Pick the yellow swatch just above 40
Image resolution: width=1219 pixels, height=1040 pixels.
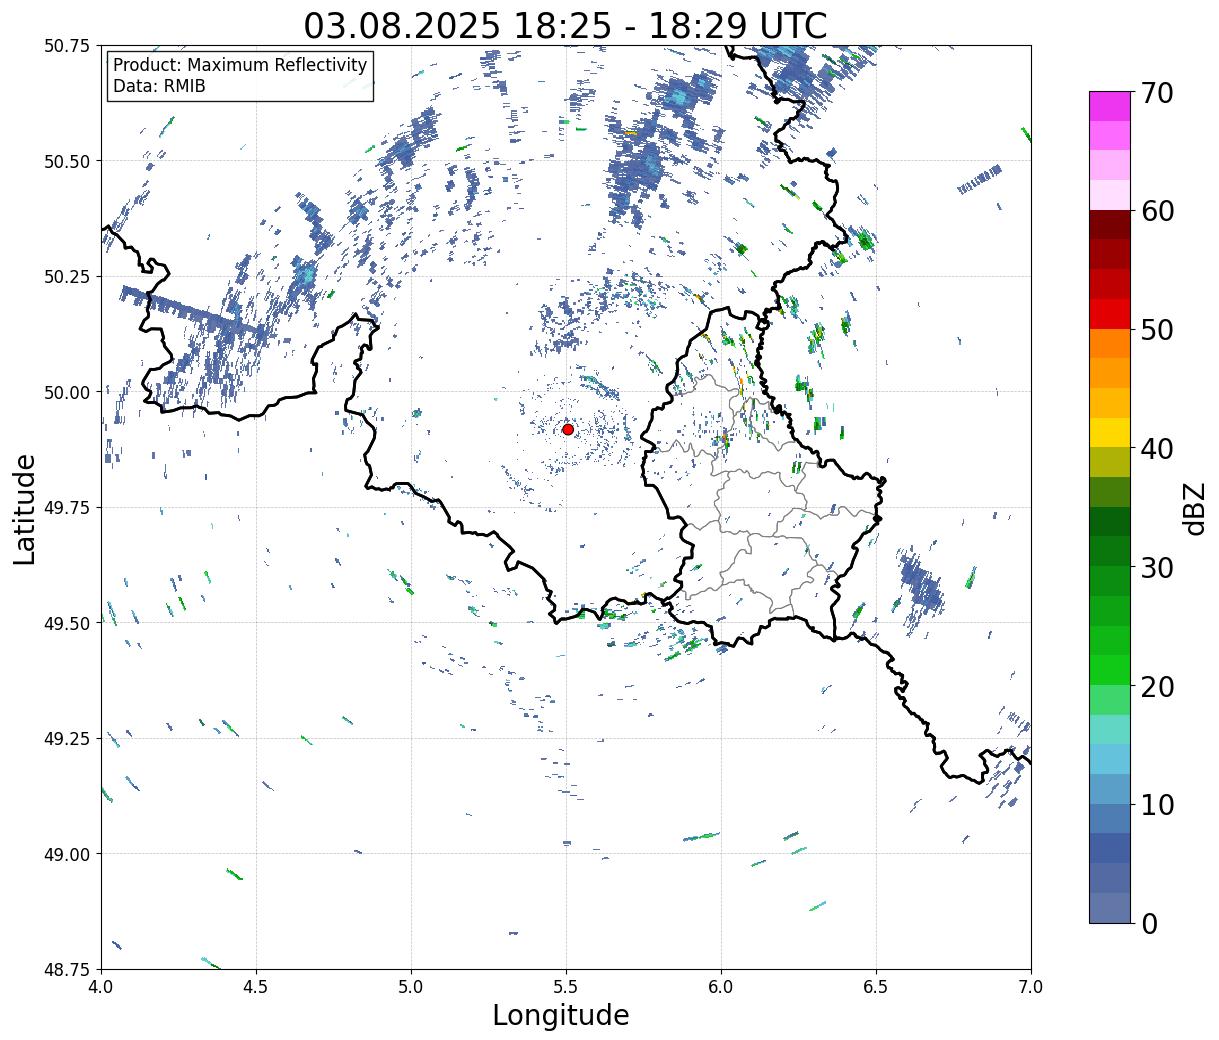coord(1110,432)
